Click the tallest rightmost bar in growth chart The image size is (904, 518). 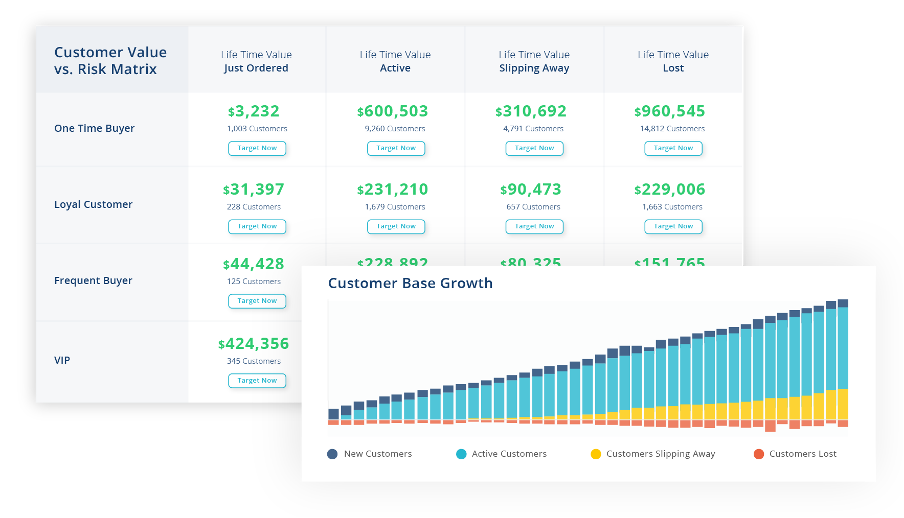coord(843,362)
